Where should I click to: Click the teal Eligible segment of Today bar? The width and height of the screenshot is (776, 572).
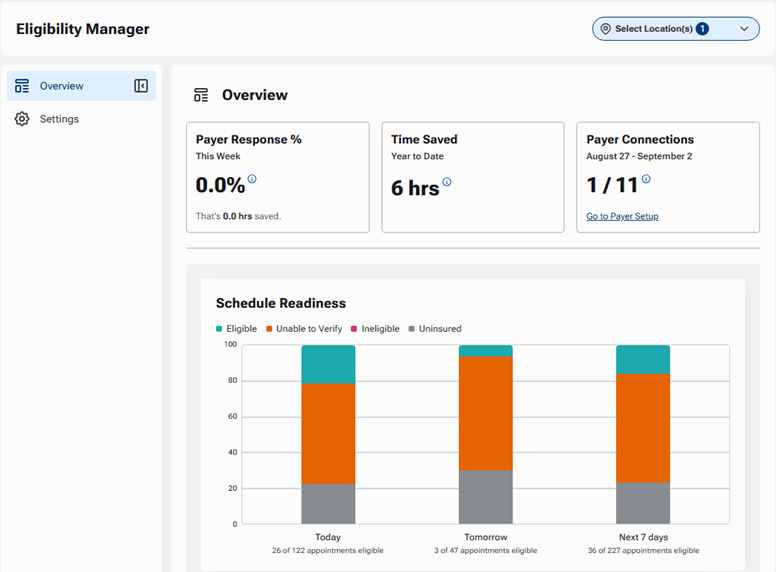pyautogui.click(x=328, y=364)
